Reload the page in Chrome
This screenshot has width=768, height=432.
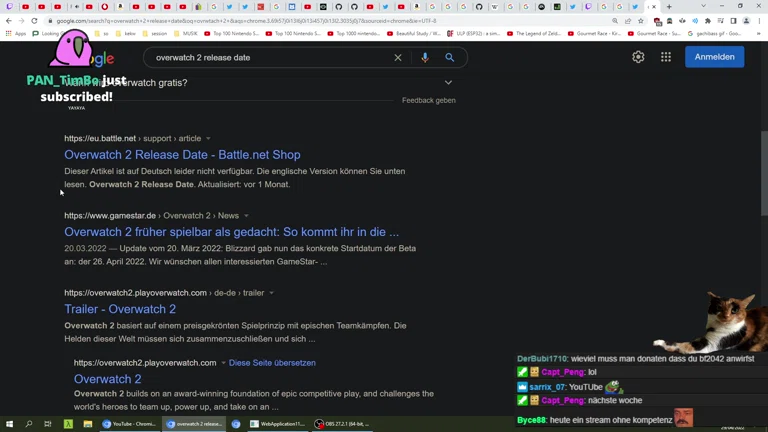click(34, 21)
